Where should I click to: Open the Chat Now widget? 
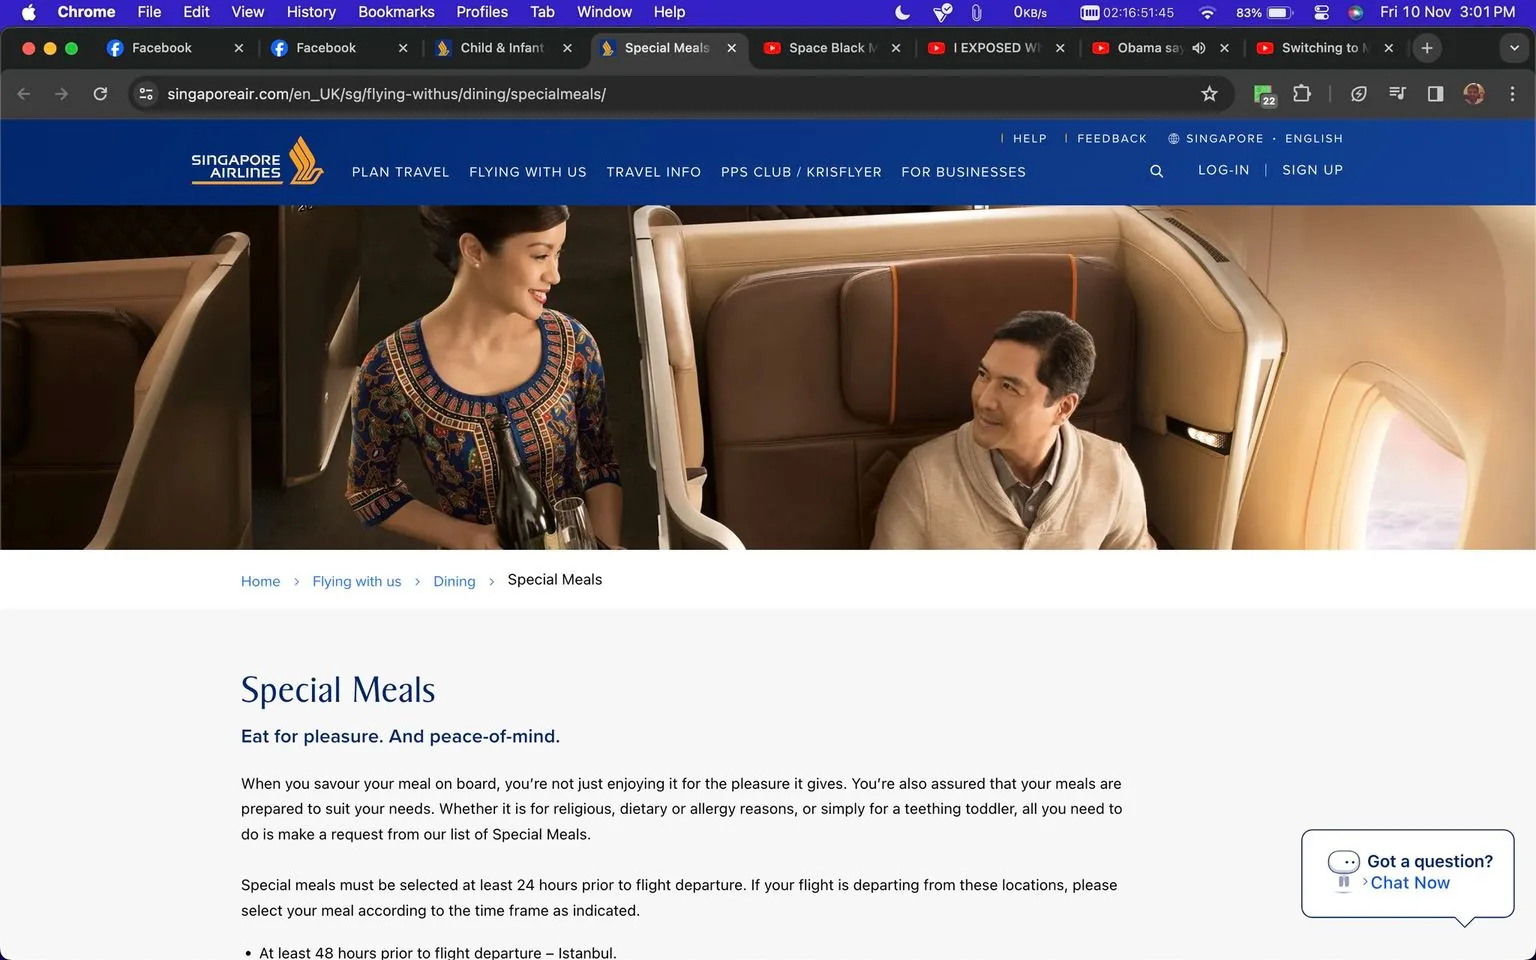pyautogui.click(x=1408, y=882)
